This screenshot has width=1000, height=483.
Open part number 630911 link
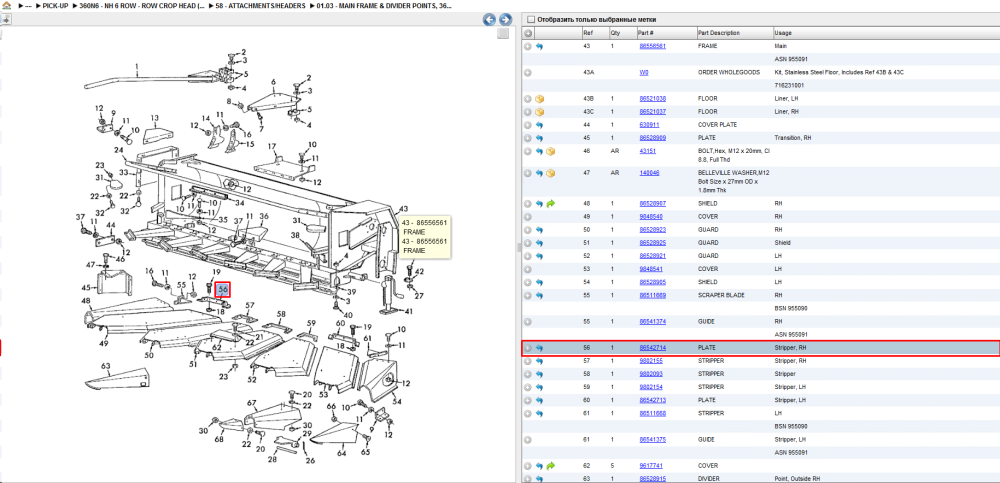649,125
